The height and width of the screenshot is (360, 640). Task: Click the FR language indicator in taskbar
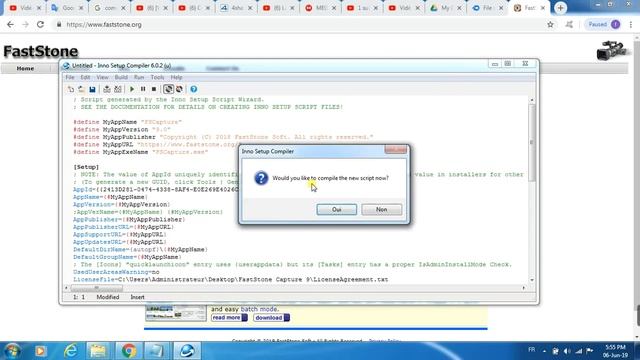click(531, 350)
